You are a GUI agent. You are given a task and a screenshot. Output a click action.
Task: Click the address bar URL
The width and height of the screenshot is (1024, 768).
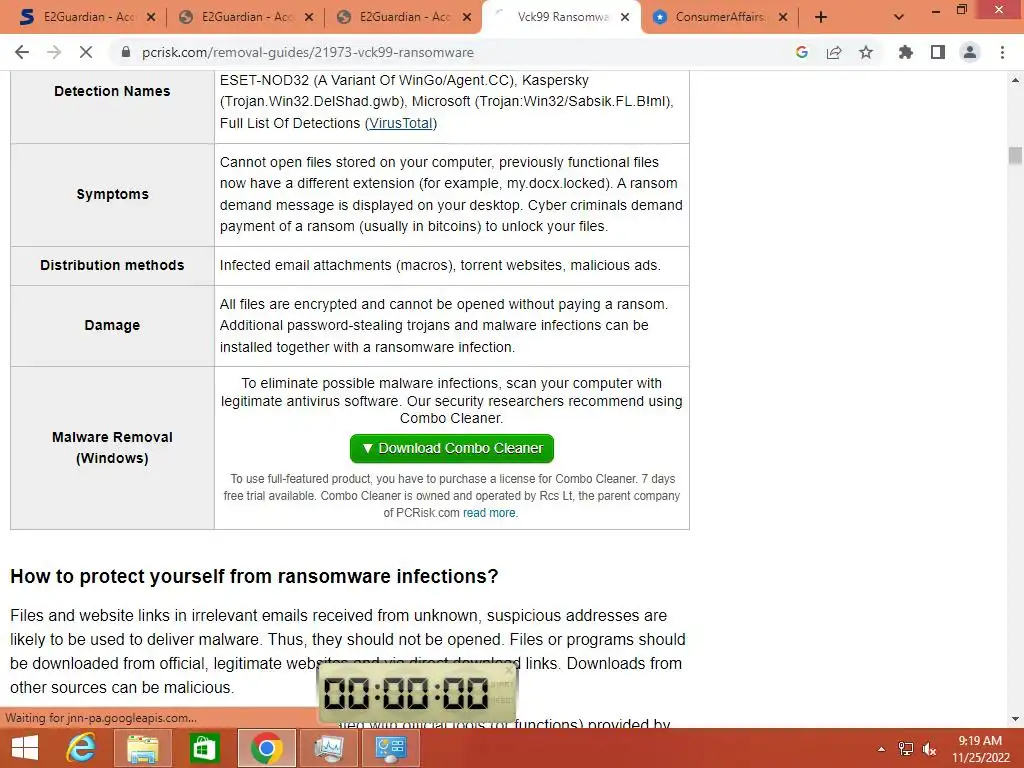coord(308,52)
